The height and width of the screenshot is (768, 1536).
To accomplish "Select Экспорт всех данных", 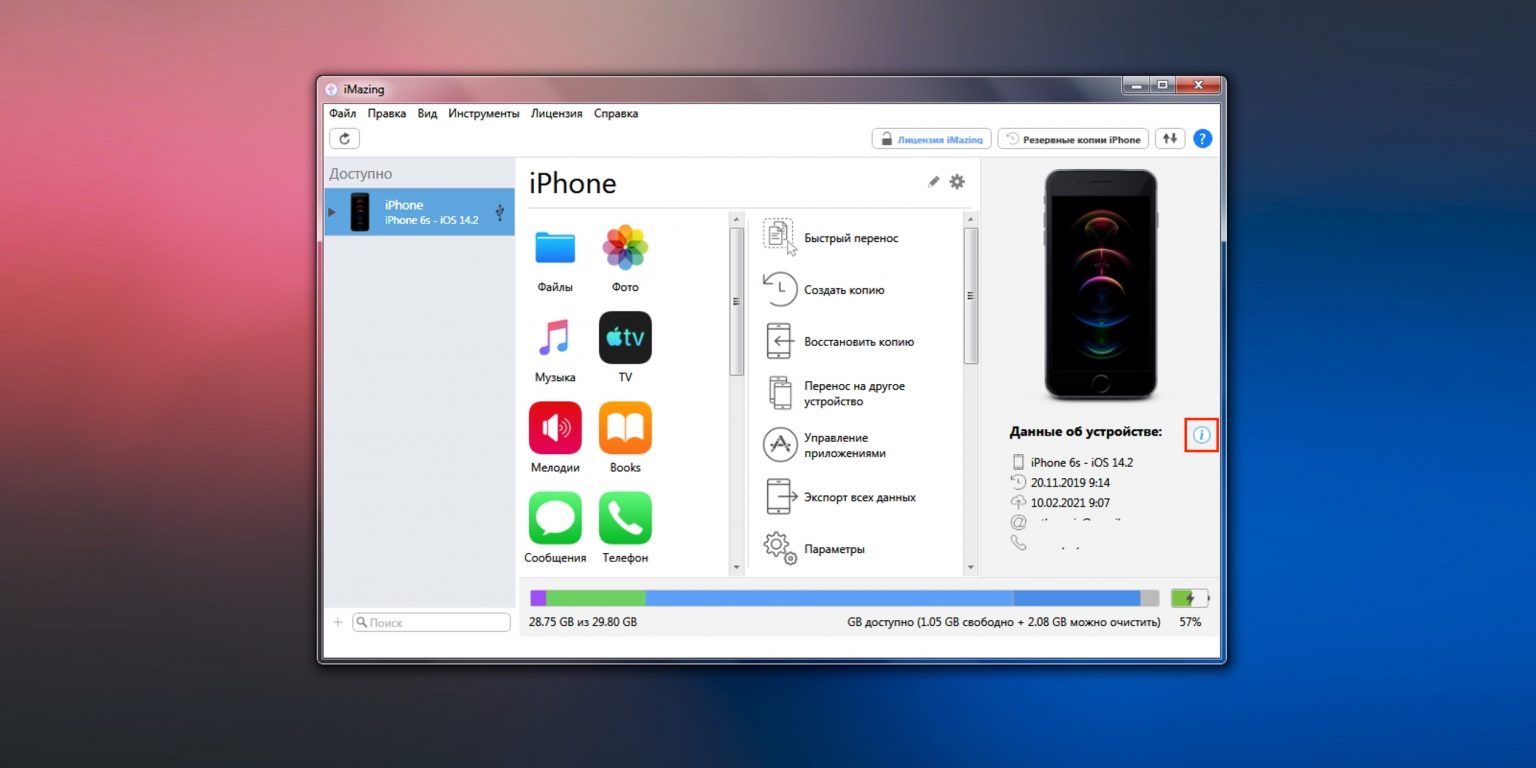I will (x=840, y=498).
